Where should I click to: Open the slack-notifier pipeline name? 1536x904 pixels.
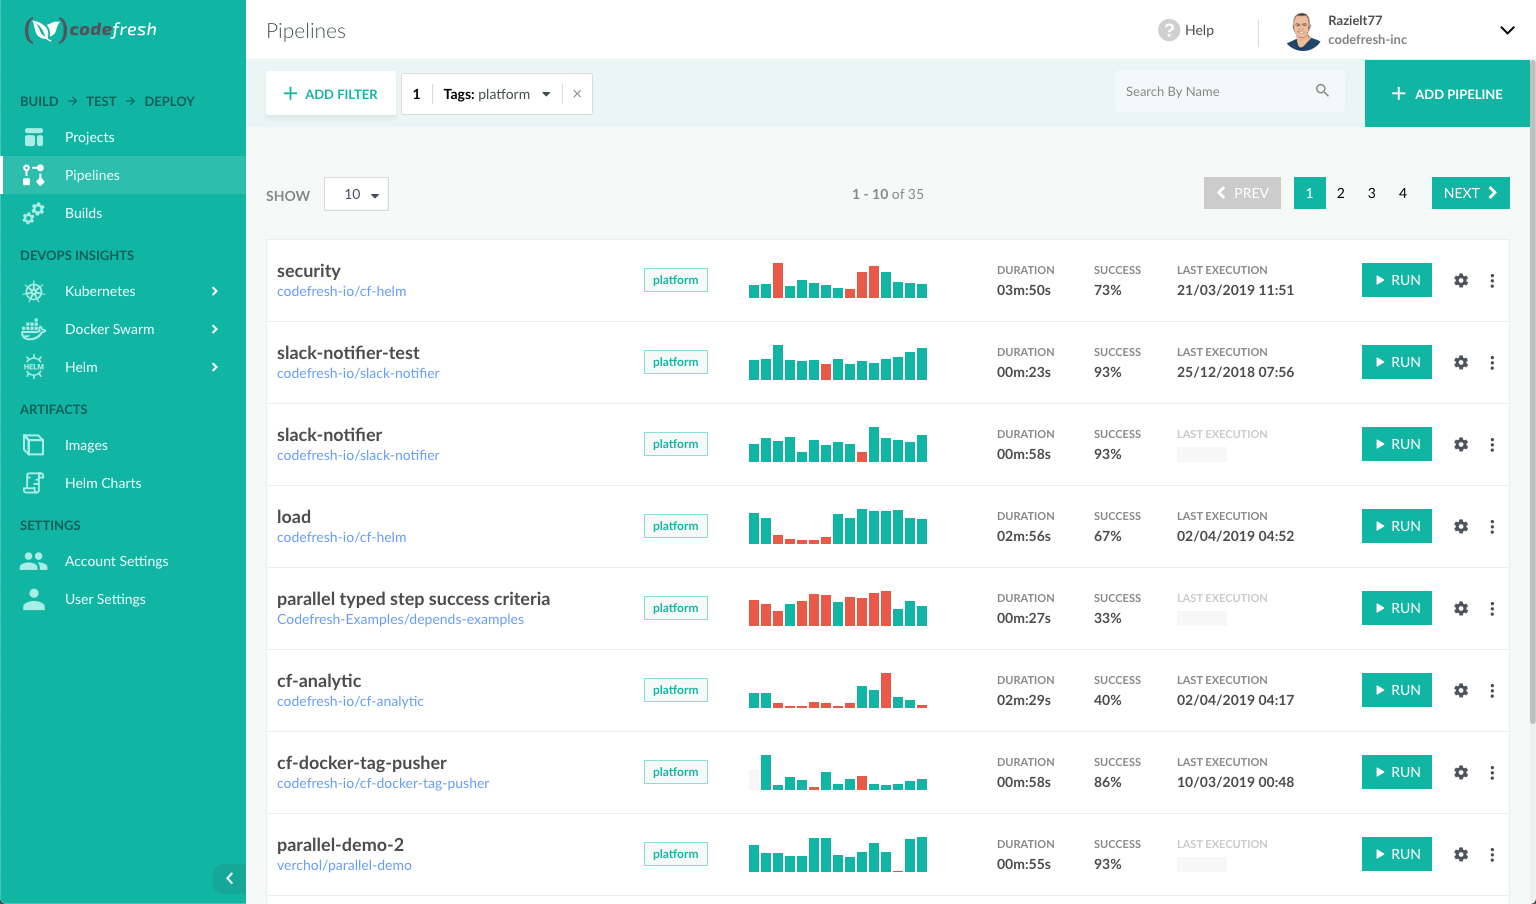(x=329, y=435)
